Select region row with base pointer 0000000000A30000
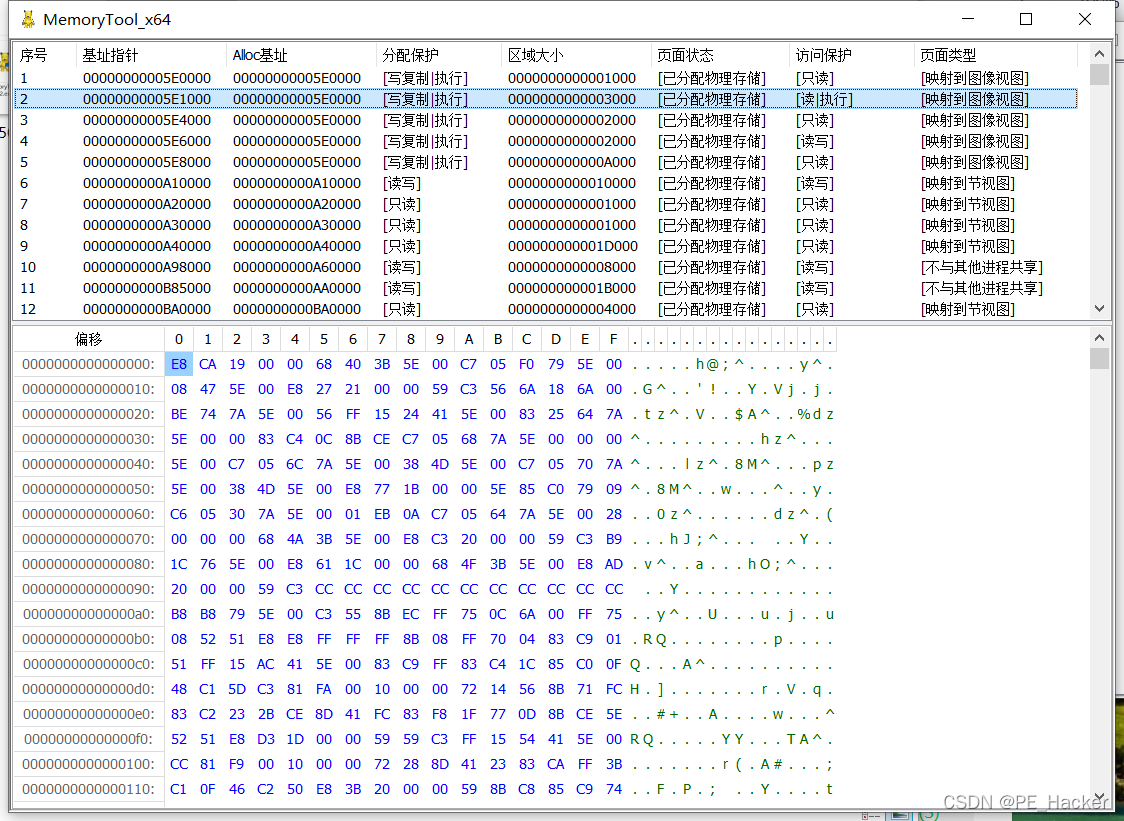This screenshot has width=1124, height=821. point(546,225)
